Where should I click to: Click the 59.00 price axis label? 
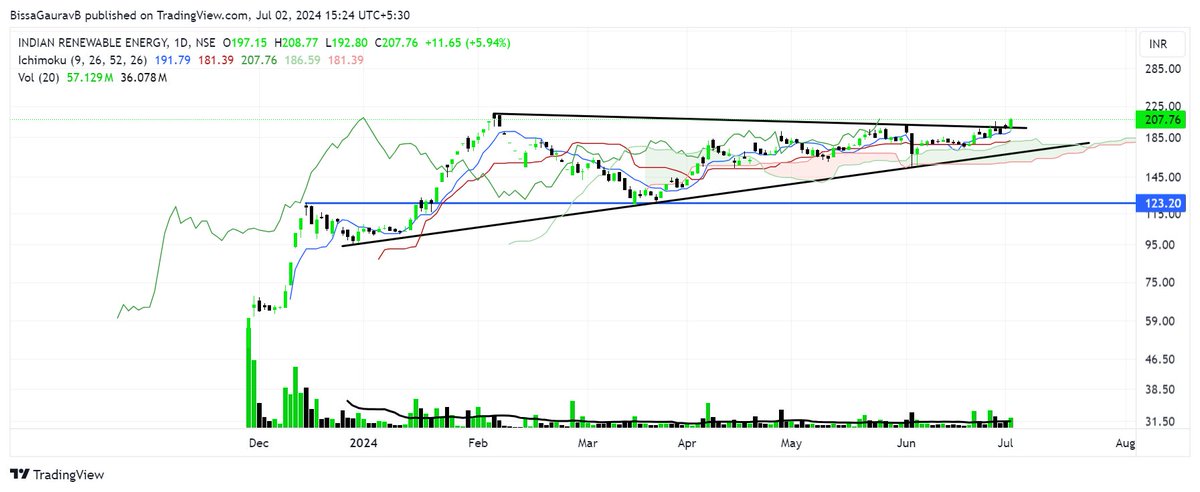tap(1160, 321)
